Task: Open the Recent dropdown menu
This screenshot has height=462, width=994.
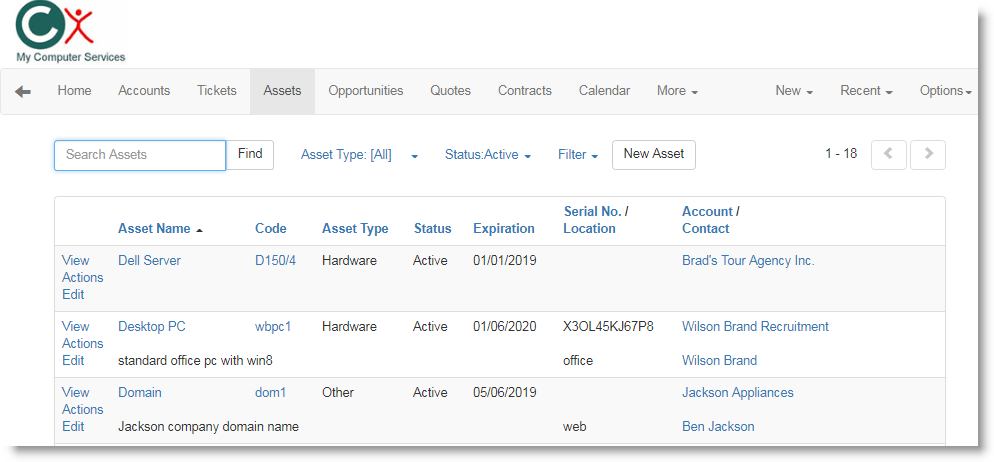Action: 866,91
